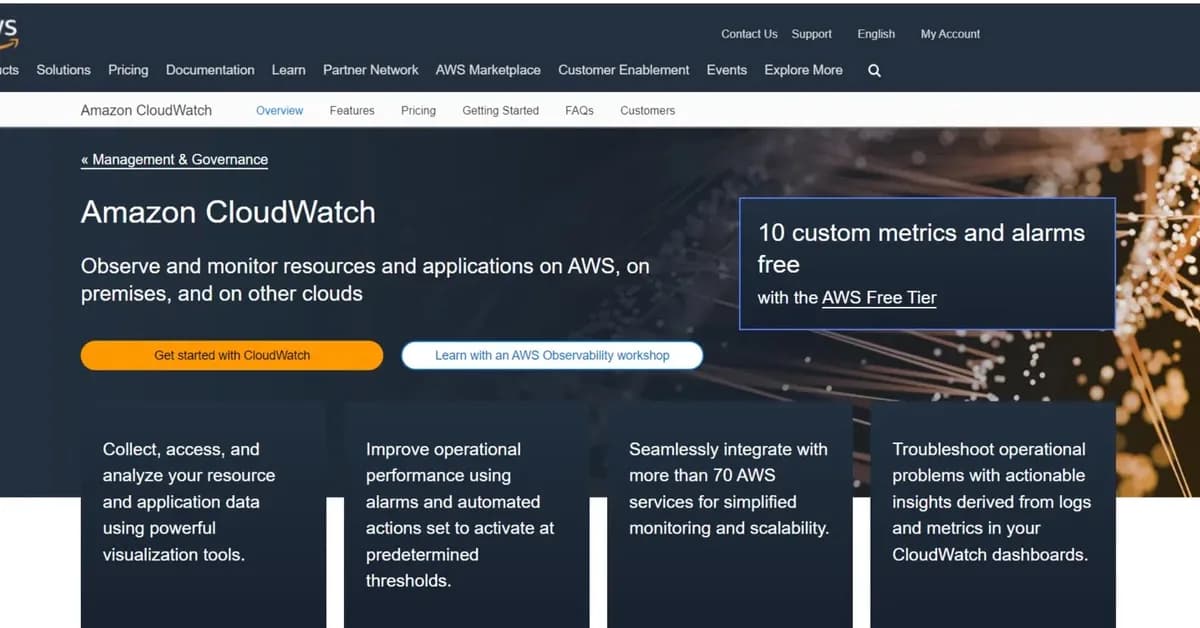
Task: Open the search icon in the navigation bar
Action: click(x=874, y=70)
